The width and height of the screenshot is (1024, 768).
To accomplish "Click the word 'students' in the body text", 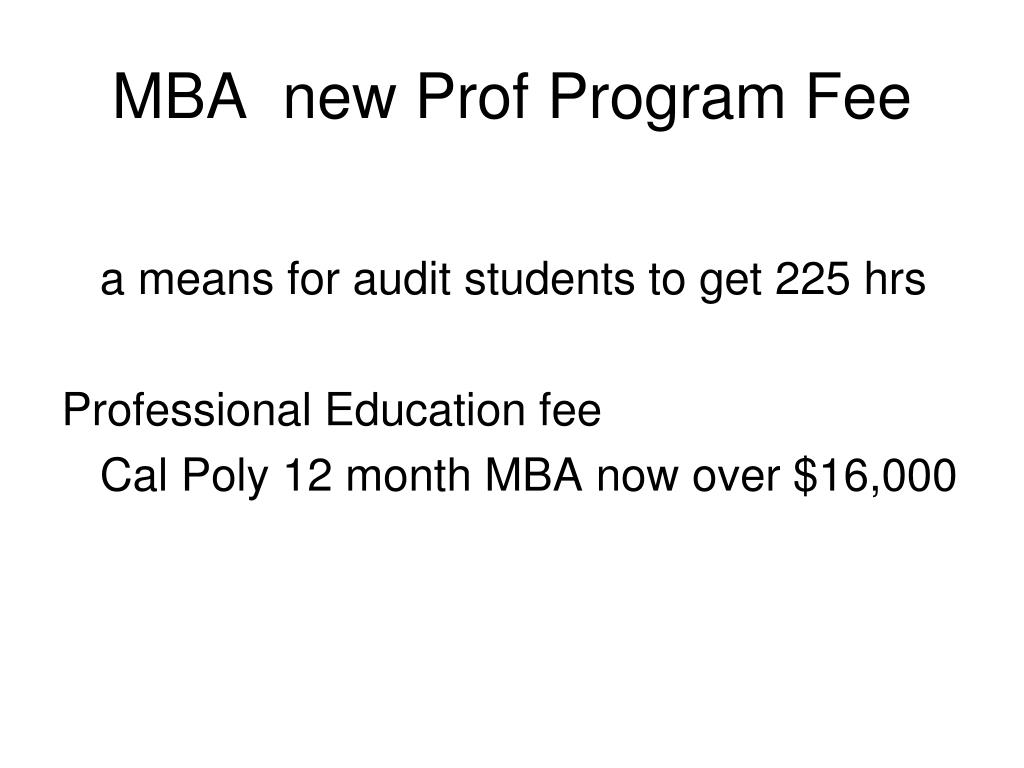I will pyautogui.click(x=549, y=279).
